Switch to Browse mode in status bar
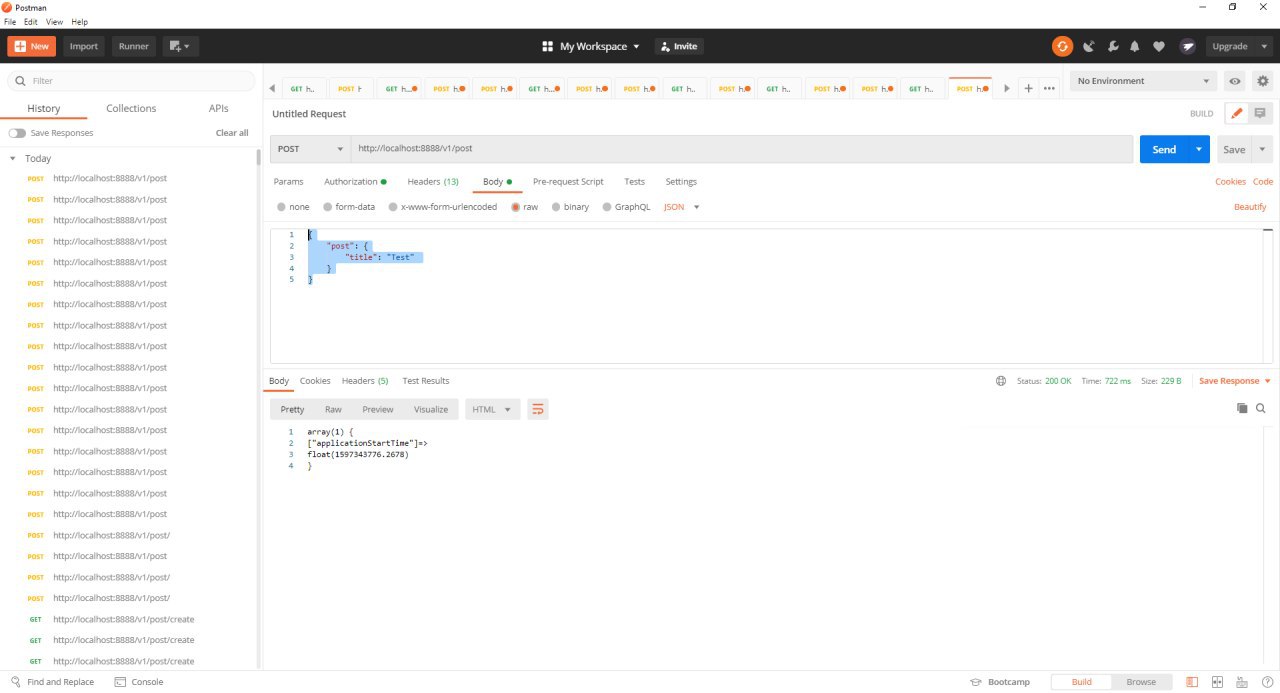1280x693 pixels. 1141,682
